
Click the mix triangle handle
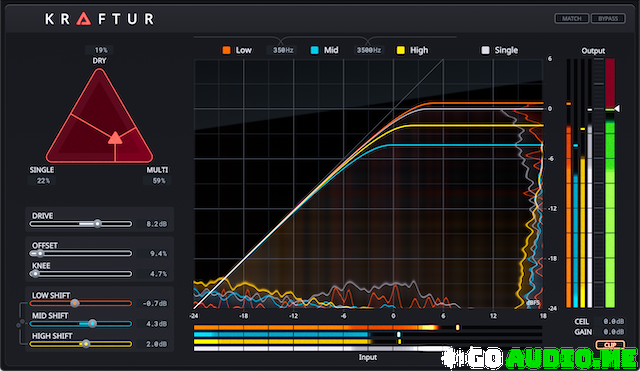(x=115, y=138)
